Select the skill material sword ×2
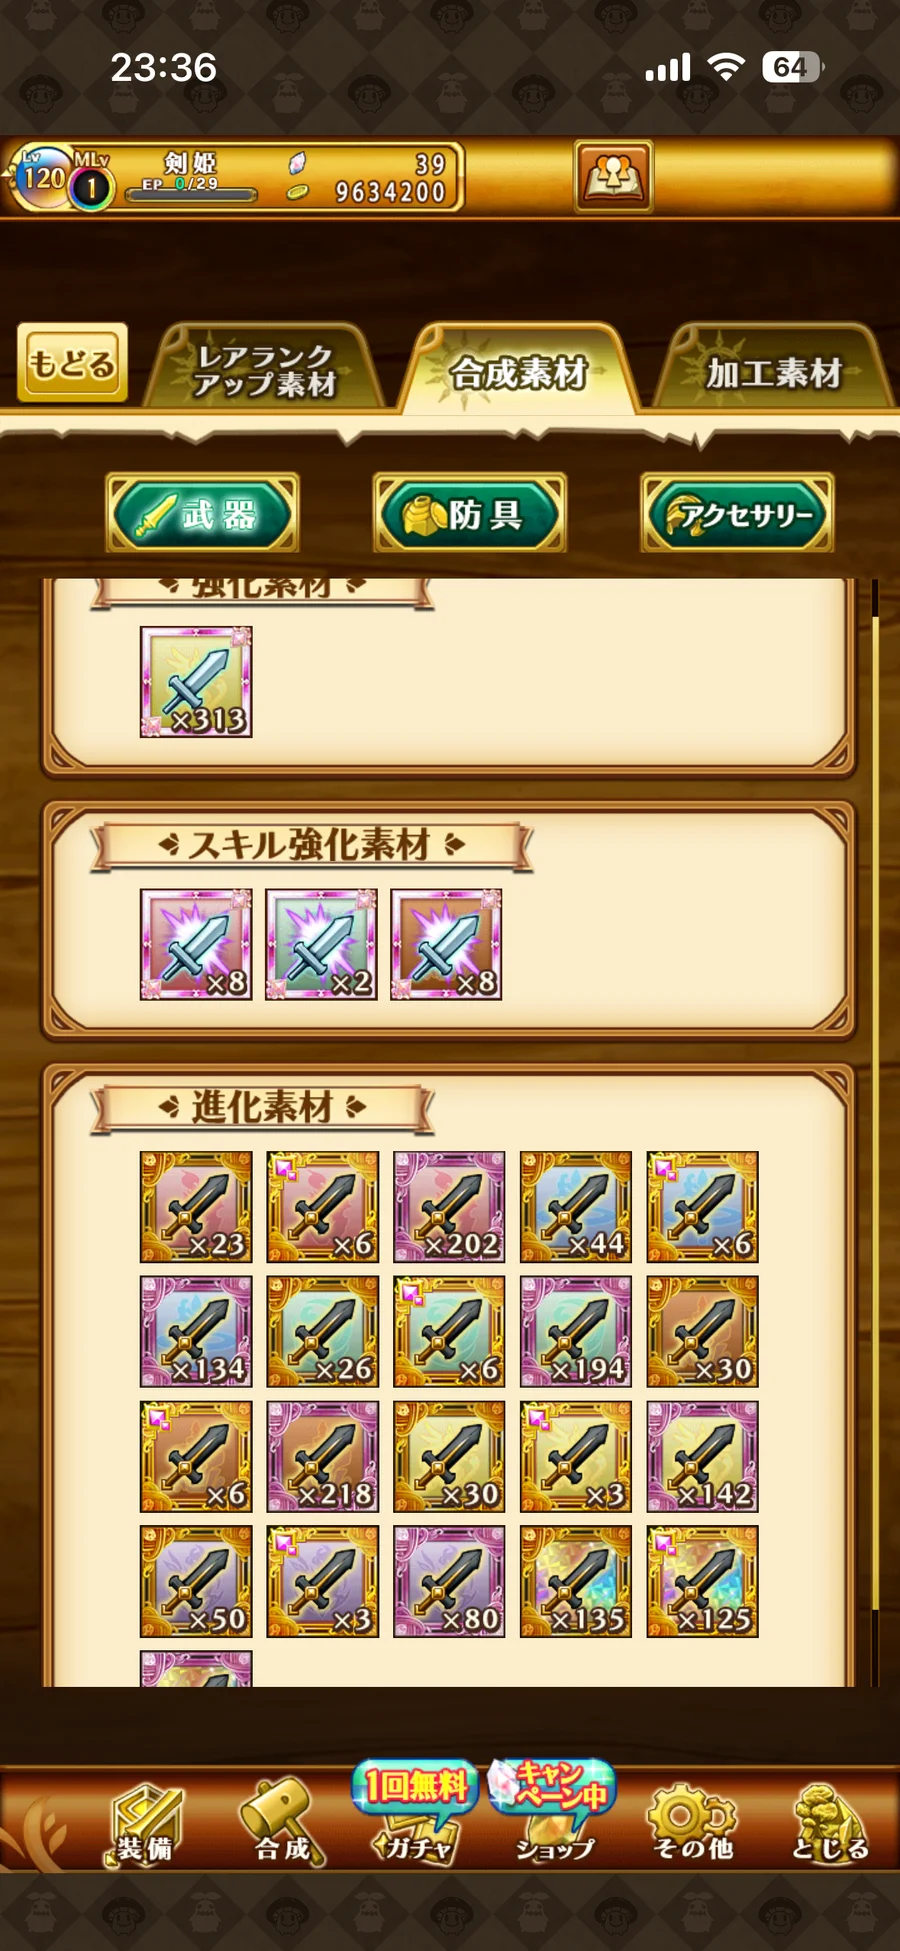Image resolution: width=900 pixels, height=1951 pixels. pyautogui.click(x=321, y=944)
